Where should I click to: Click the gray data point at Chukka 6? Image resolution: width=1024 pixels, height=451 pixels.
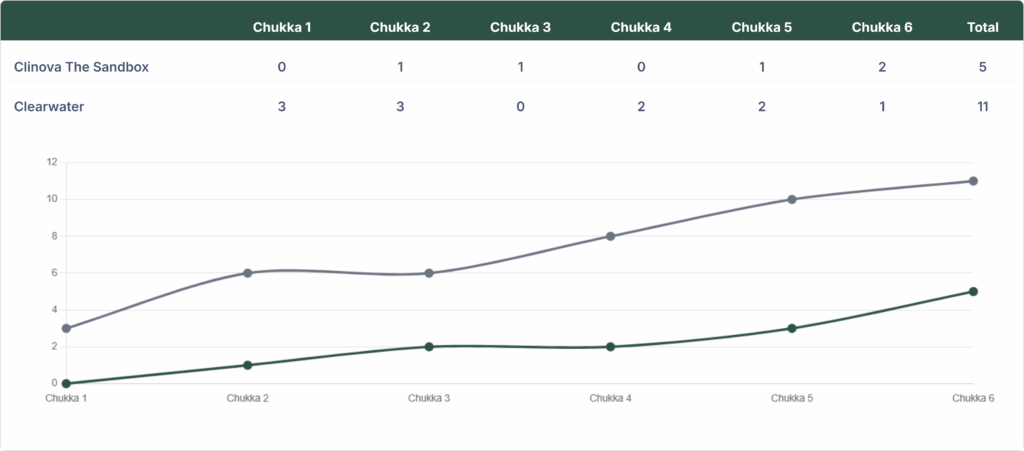tap(973, 181)
